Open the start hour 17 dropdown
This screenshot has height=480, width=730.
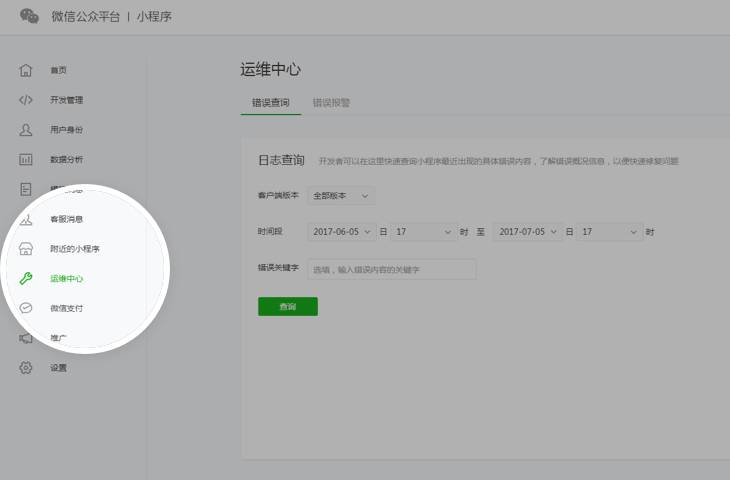coord(423,232)
